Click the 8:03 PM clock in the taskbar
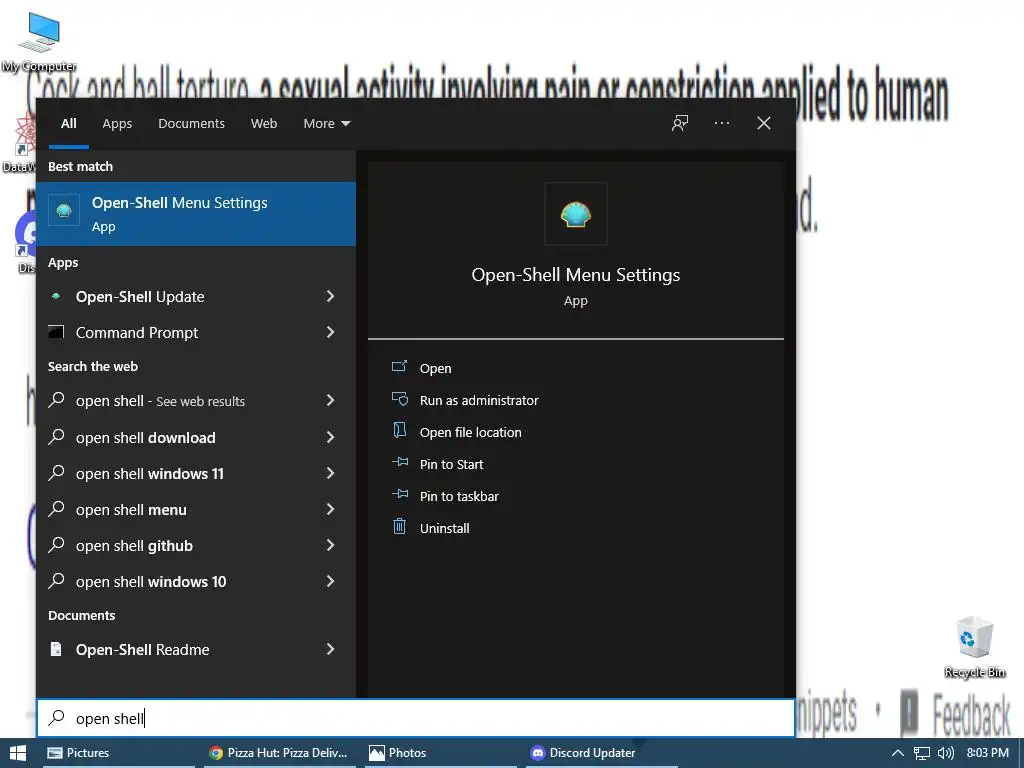 coord(987,752)
